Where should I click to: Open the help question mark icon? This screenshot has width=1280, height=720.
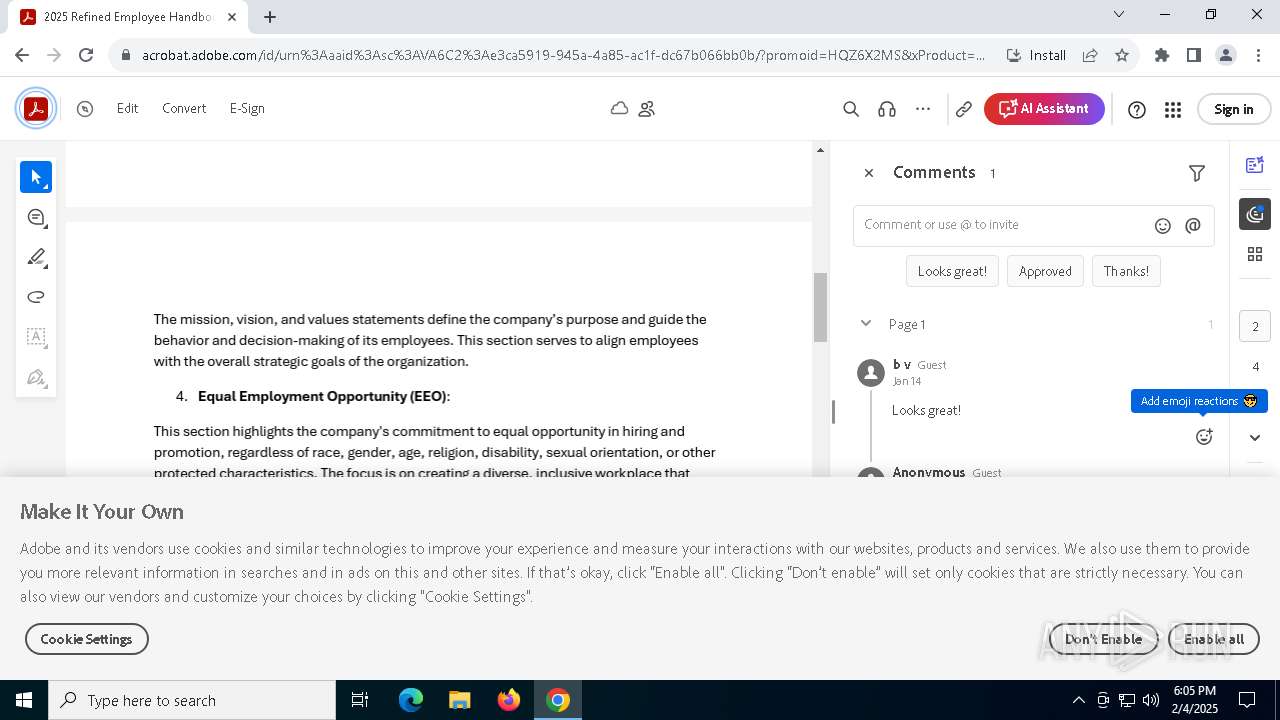tap(1137, 110)
